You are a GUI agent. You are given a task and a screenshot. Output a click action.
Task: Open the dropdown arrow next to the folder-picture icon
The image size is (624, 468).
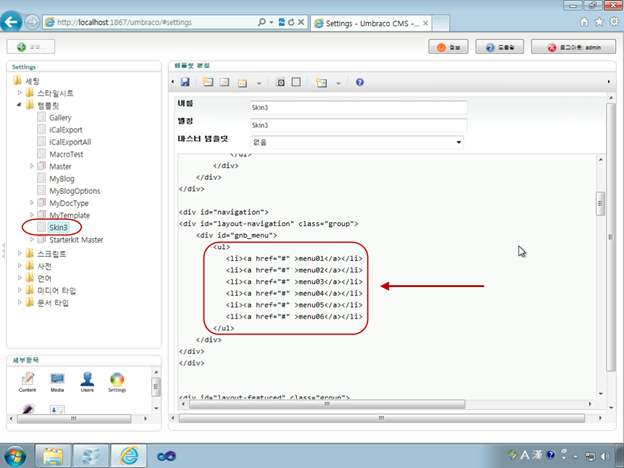[339, 83]
